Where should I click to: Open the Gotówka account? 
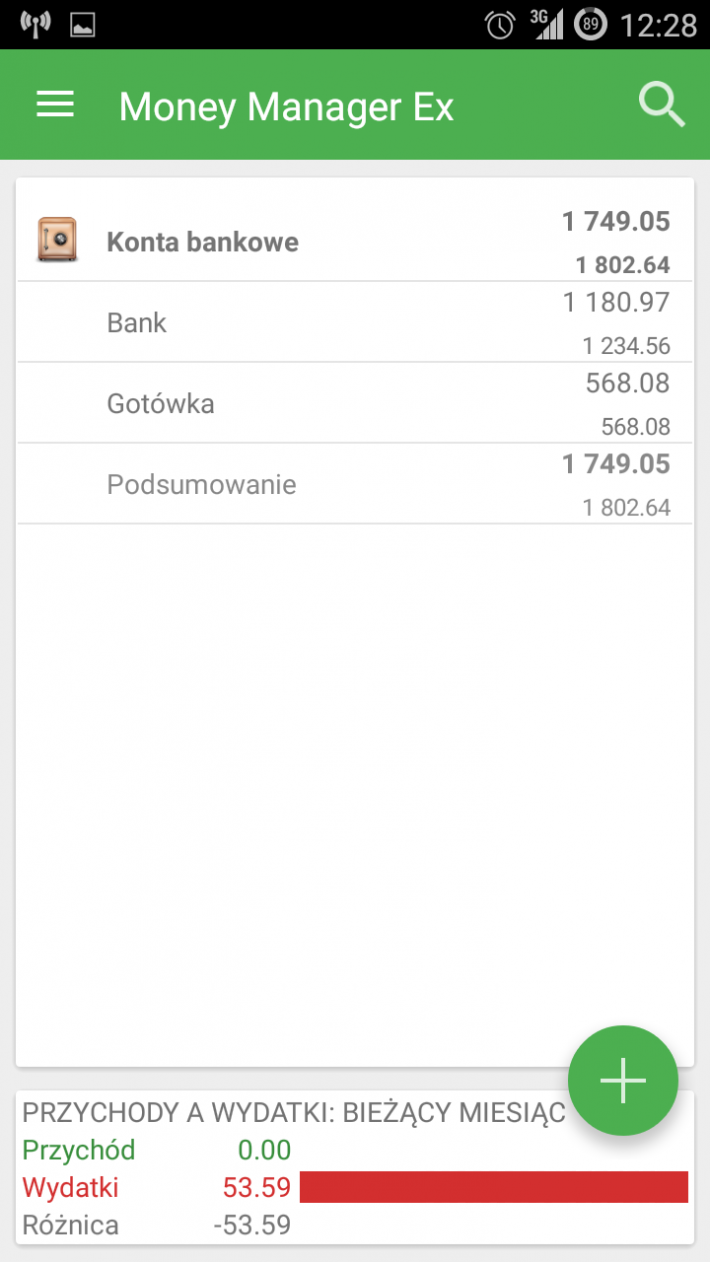coord(355,403)
